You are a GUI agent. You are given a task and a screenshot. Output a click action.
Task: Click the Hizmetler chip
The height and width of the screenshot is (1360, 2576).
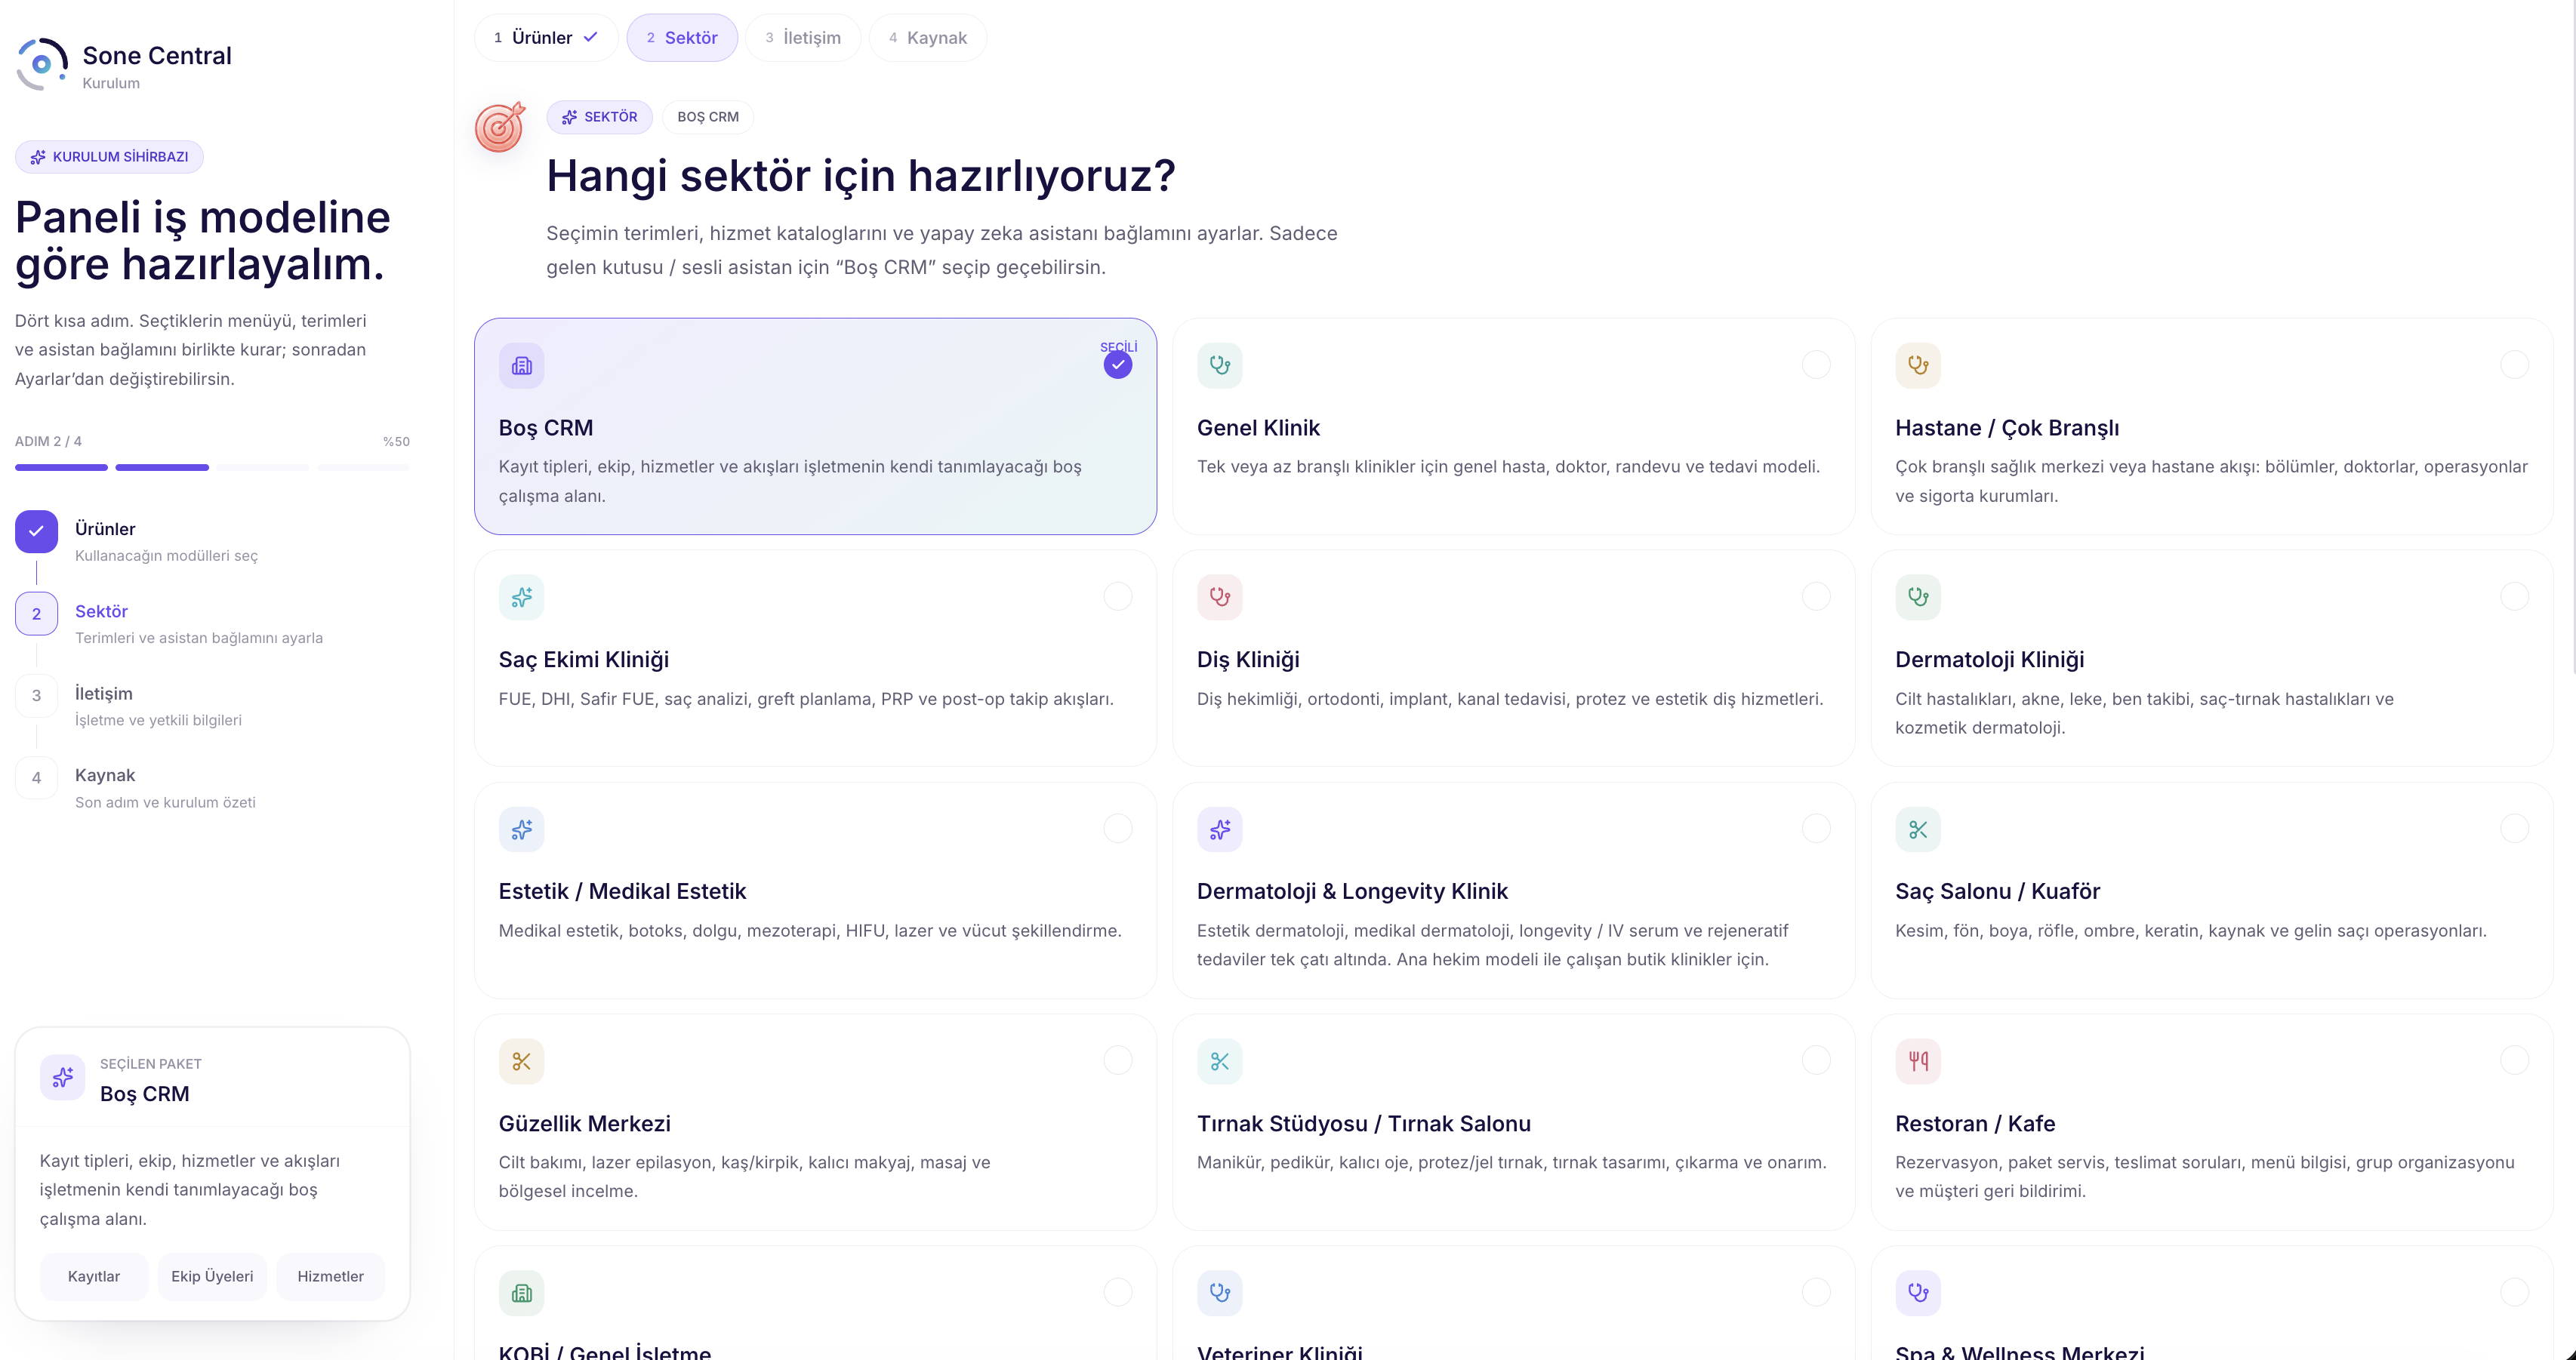pos(331,1277)
